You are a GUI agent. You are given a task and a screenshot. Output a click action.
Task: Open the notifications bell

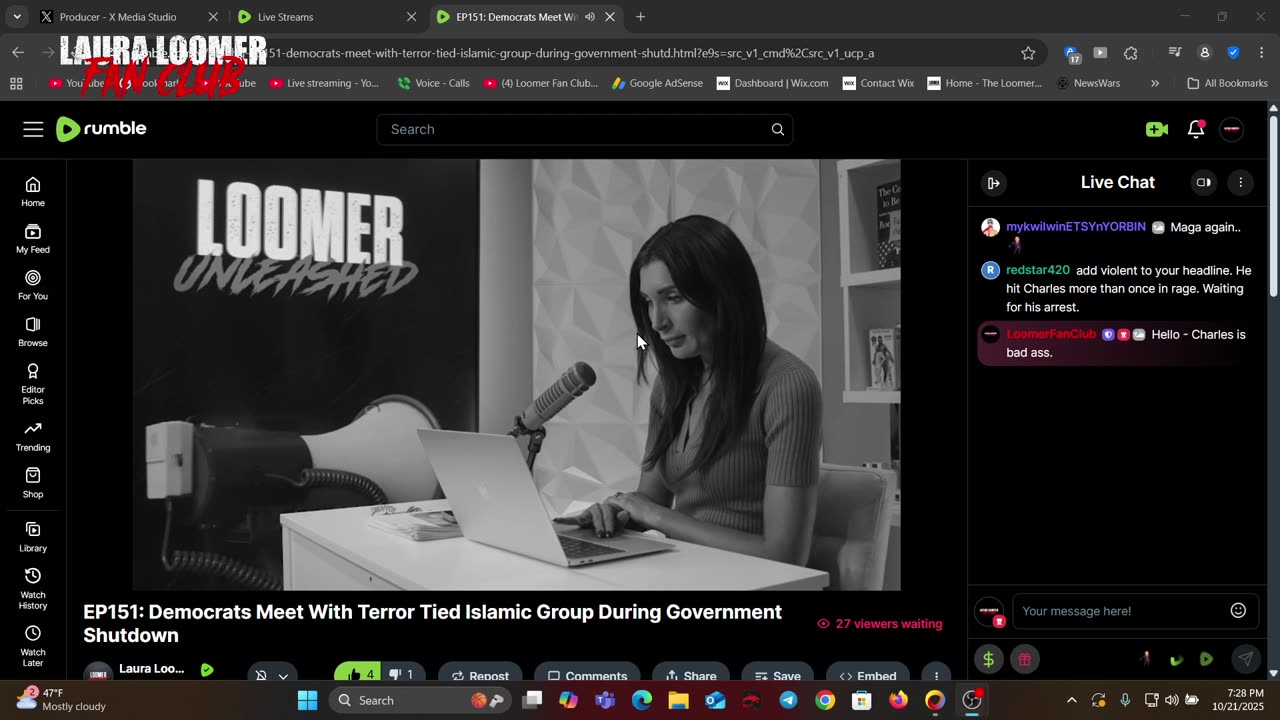(x=1196, y=129)
